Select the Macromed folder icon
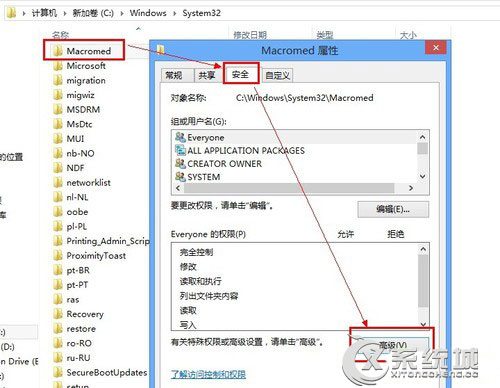The image size is (500, 388). pyautogui.click(x=58, y=51)
